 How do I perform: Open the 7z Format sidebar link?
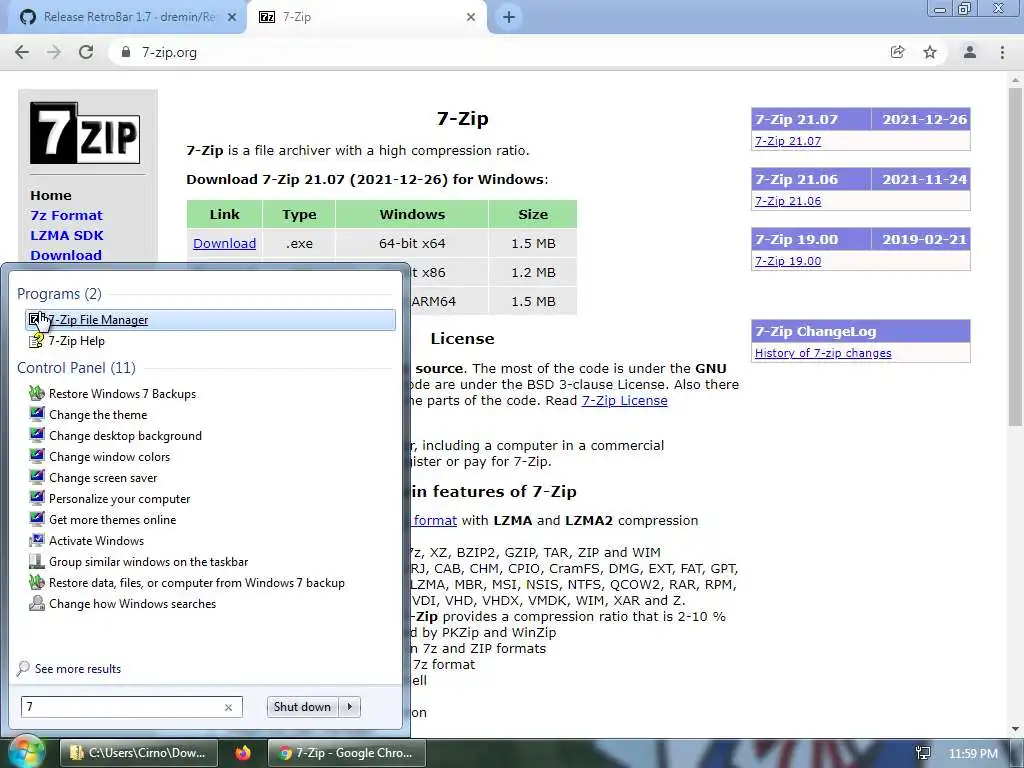(x=67, y=216)
